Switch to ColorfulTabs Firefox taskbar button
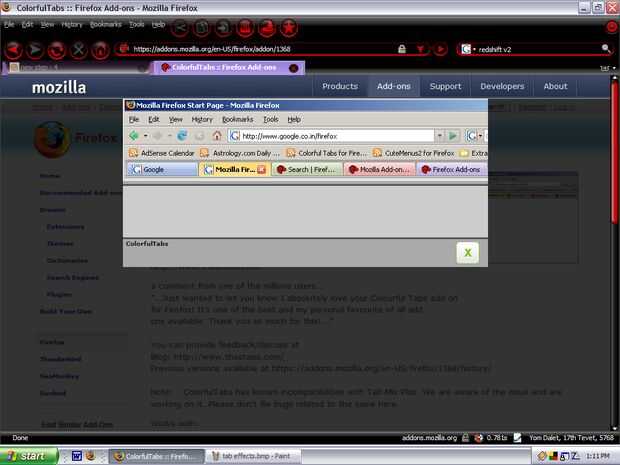 pos(156,456)
